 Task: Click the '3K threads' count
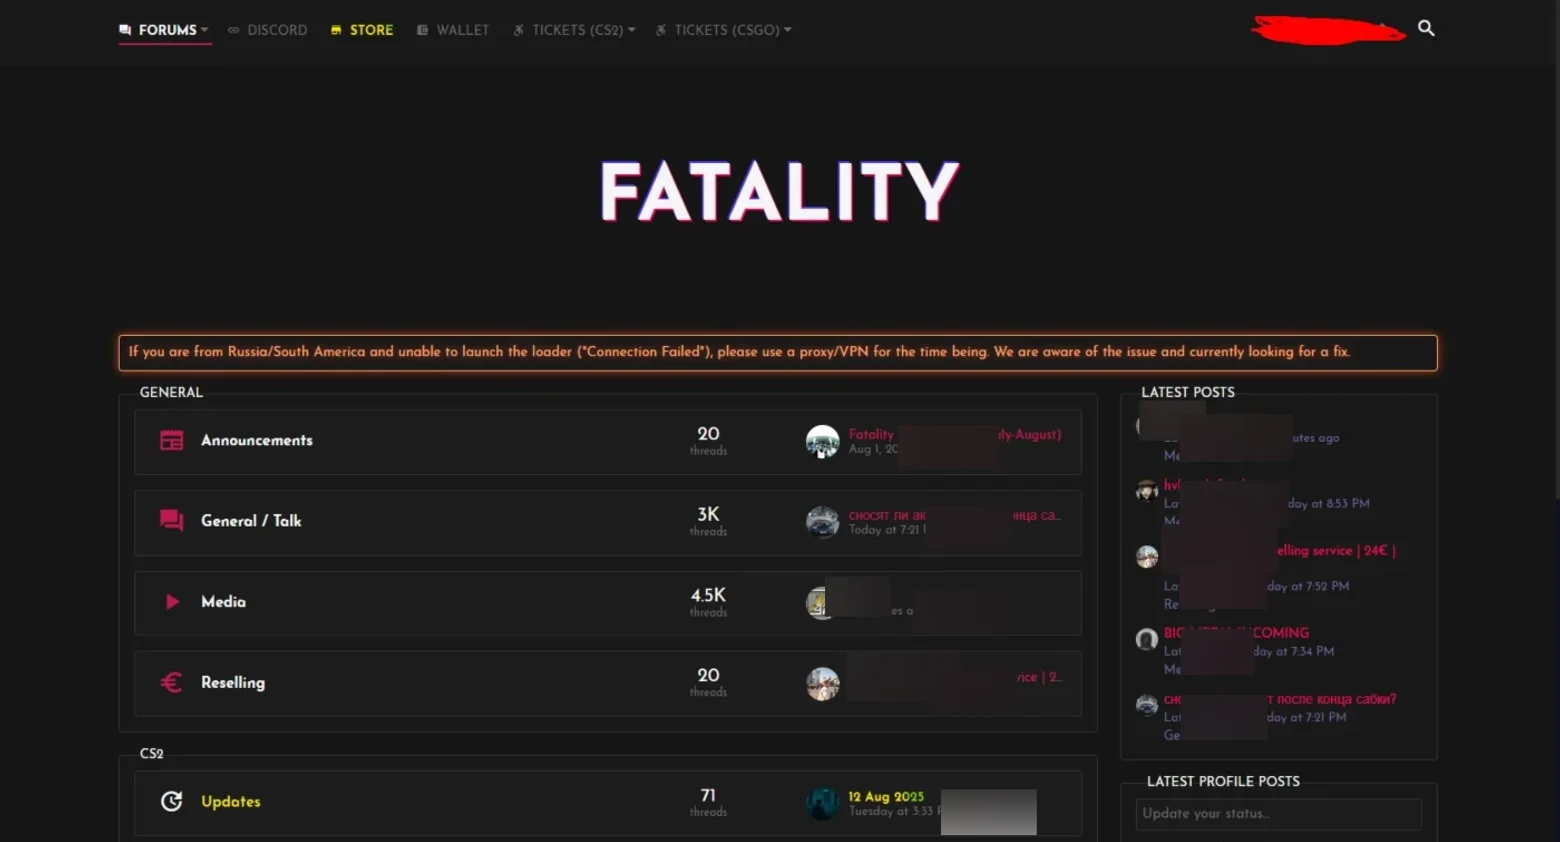tap(708, 521)
